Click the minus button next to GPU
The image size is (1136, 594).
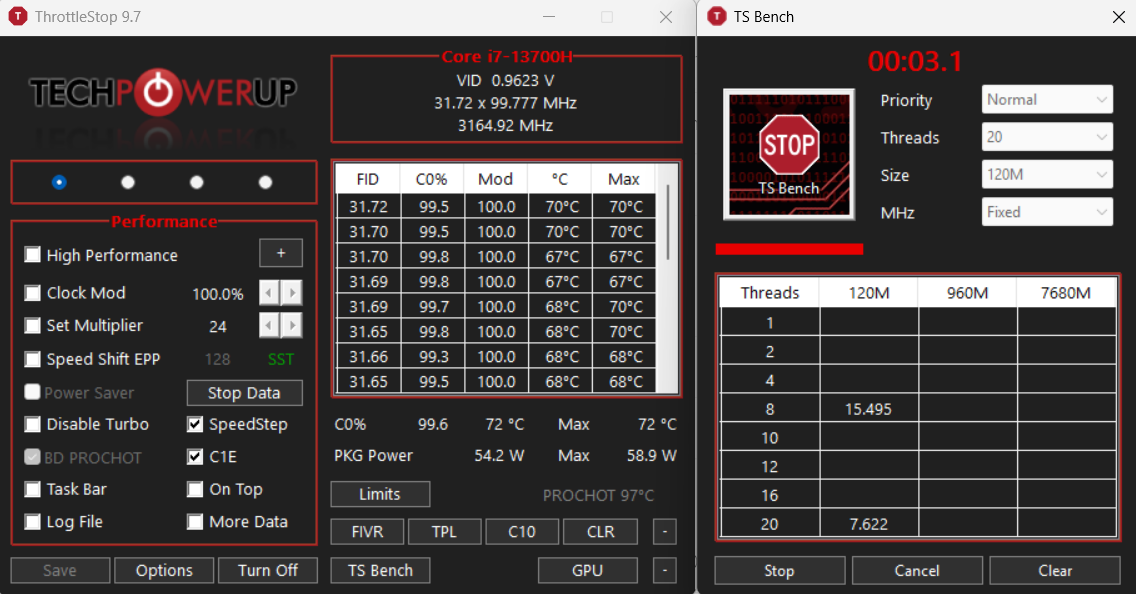click(664, 571)
